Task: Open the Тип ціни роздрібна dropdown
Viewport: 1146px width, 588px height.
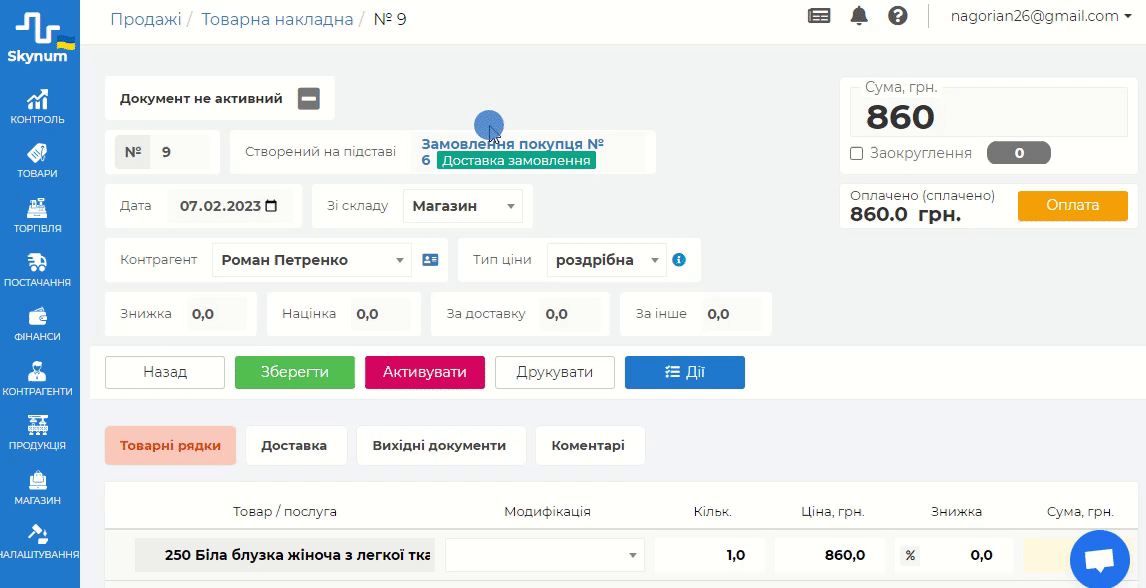Action: click(x=607, y=260)
